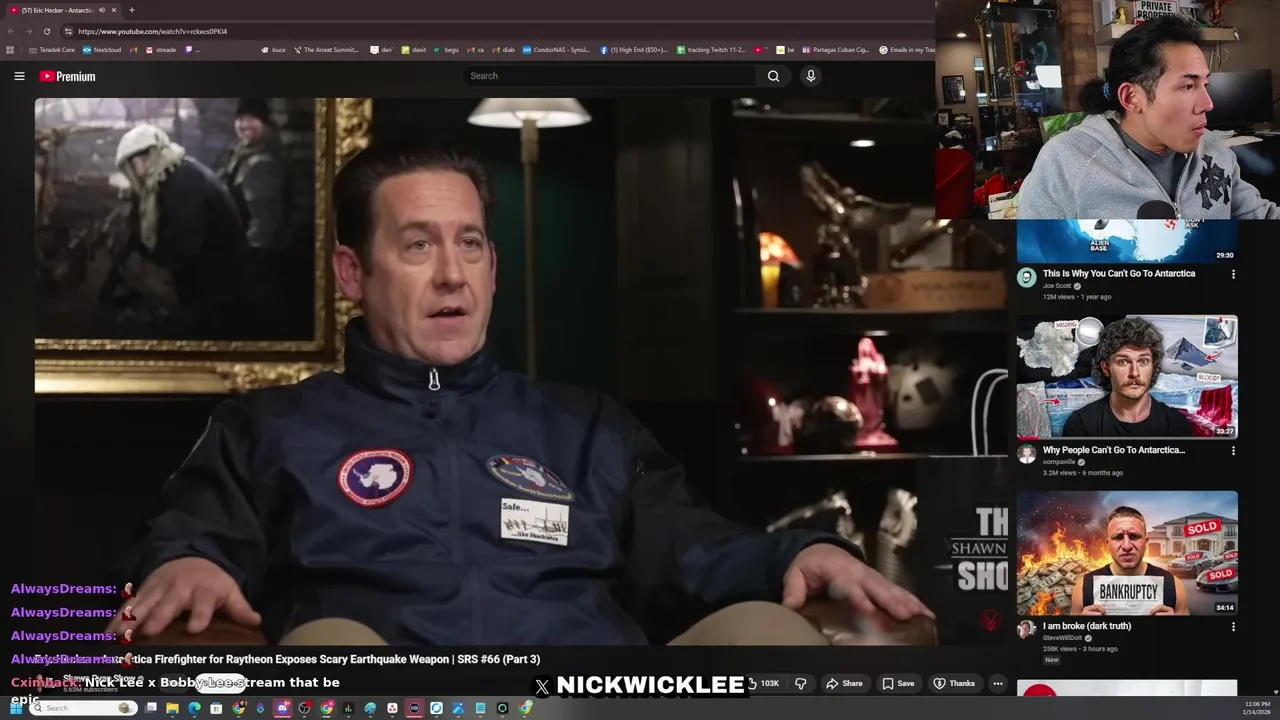
Task: Send Thanks to the creator
Action: (954, 683)
